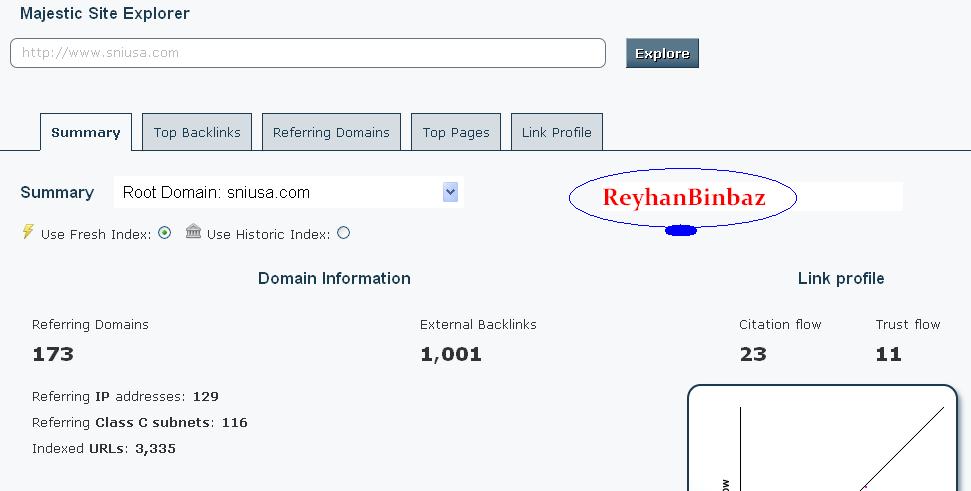
Task: Click the Domain Information heading
Action: [x=334, y=279]
